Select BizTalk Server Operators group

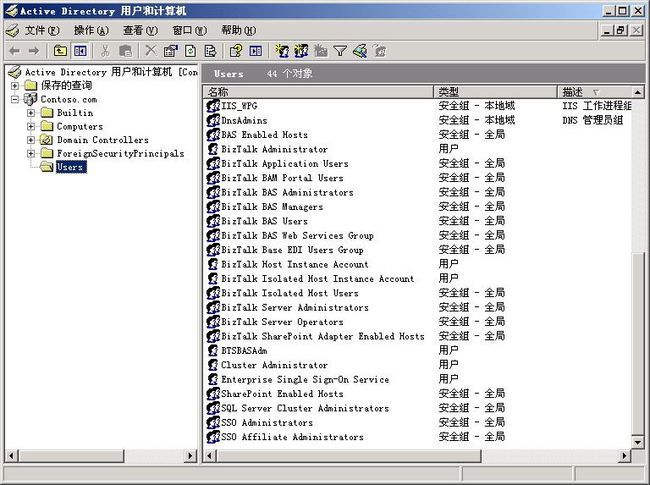(x=282, y=322)
